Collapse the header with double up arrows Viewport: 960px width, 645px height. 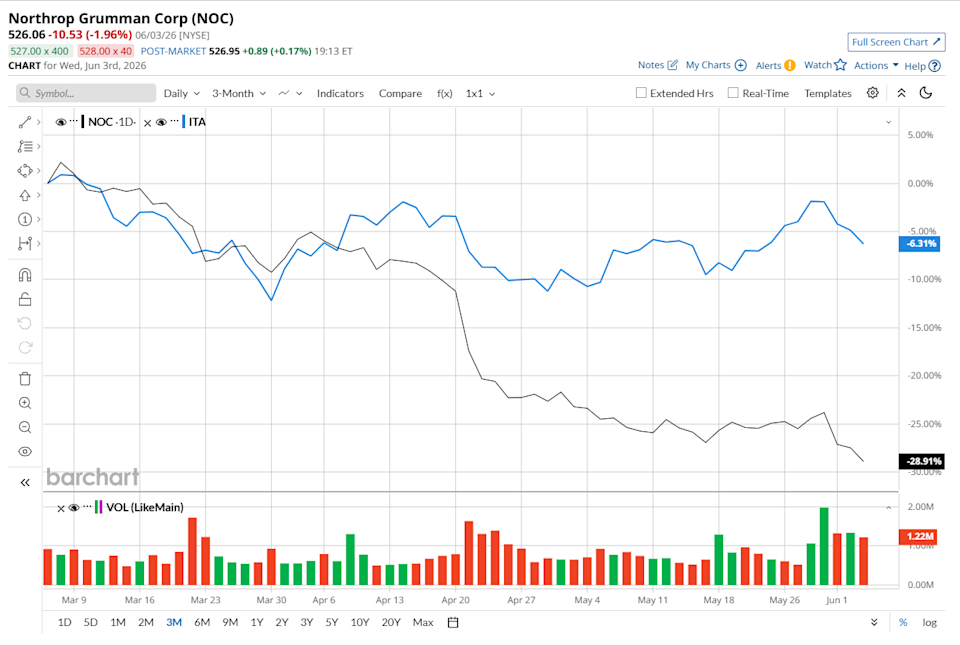click(x=901, y=93)
